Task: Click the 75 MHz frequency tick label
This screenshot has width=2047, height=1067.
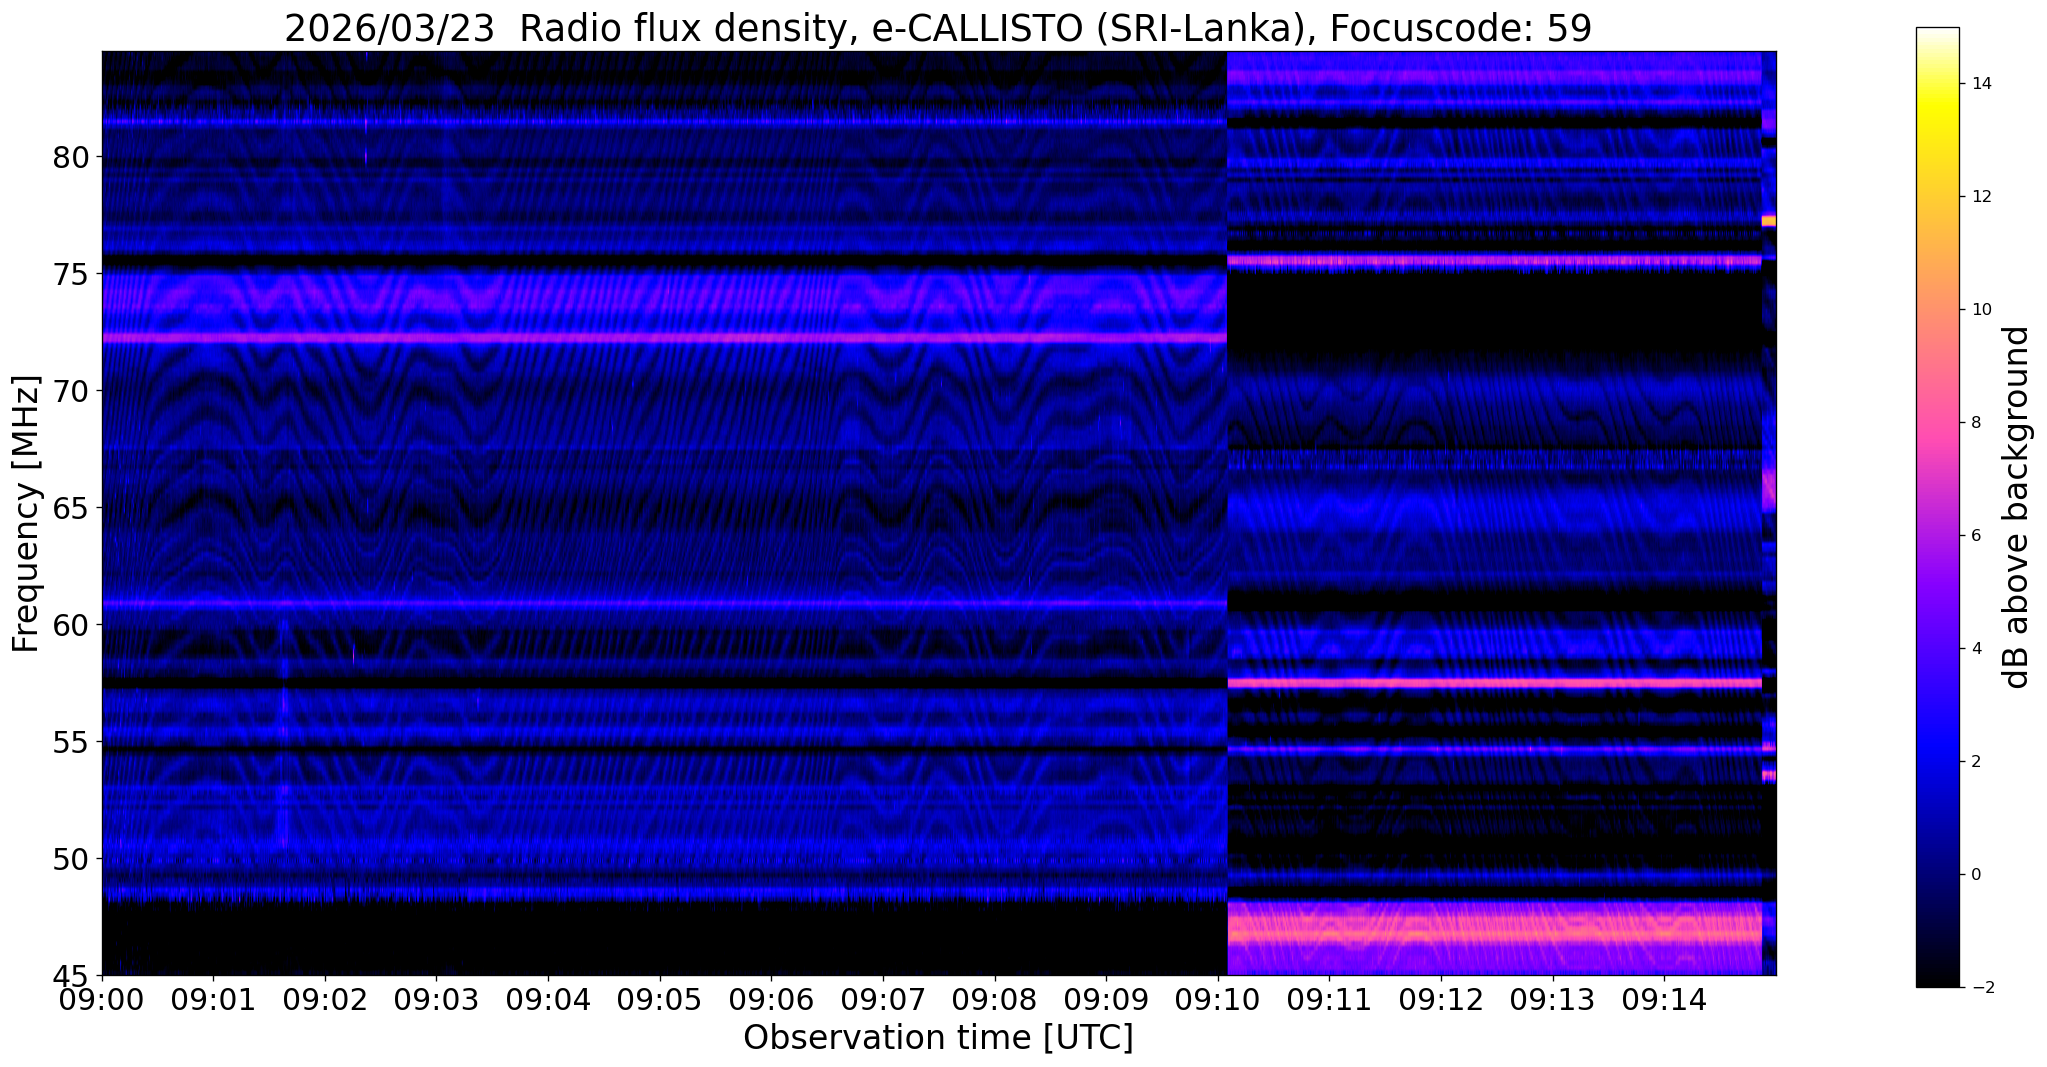Action: 72,274
